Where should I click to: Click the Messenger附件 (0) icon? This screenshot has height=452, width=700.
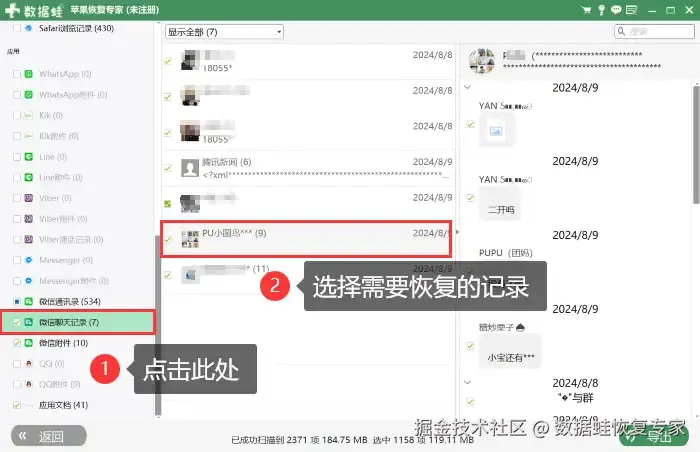click(29, 281)
